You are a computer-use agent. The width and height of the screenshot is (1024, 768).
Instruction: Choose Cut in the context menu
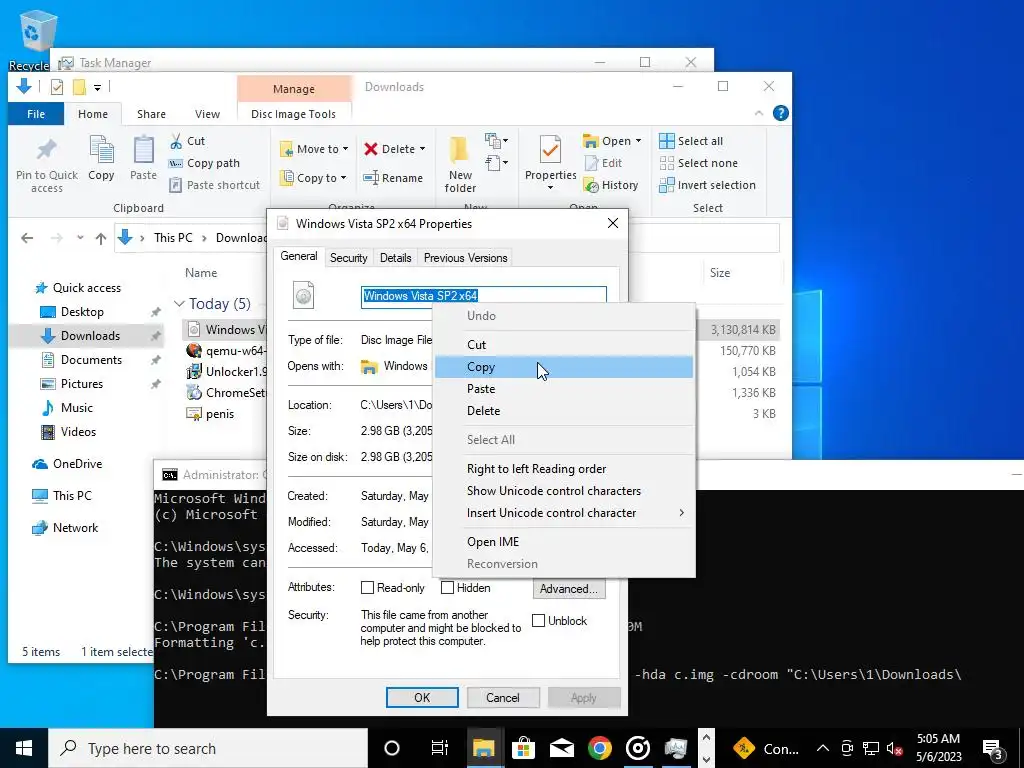(x=563, y=345)
